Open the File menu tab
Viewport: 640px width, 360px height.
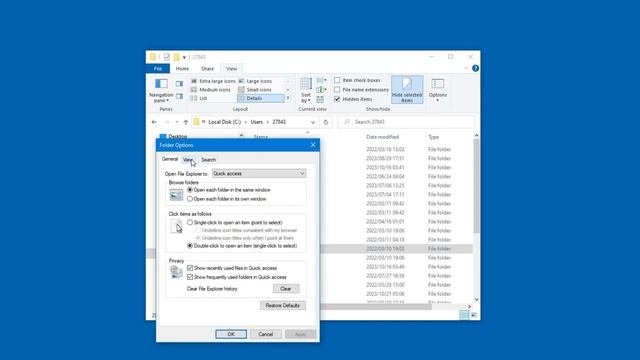pyautogui.click(x=158, y=69)
